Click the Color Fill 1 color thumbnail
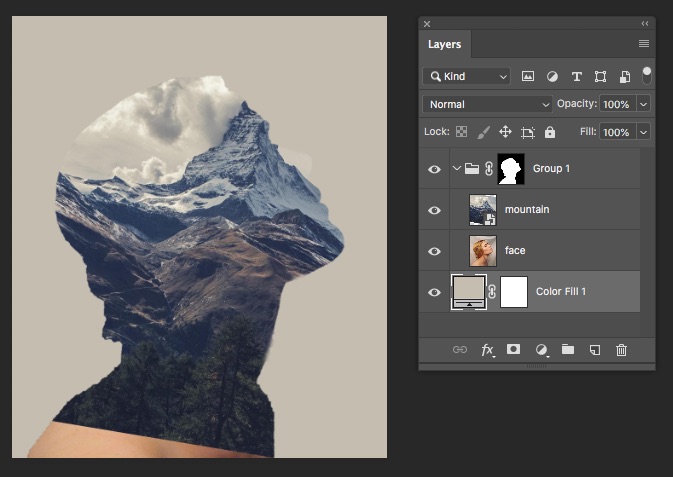The image size is (673, 477). pyautogui.click(x=469, y=291)
